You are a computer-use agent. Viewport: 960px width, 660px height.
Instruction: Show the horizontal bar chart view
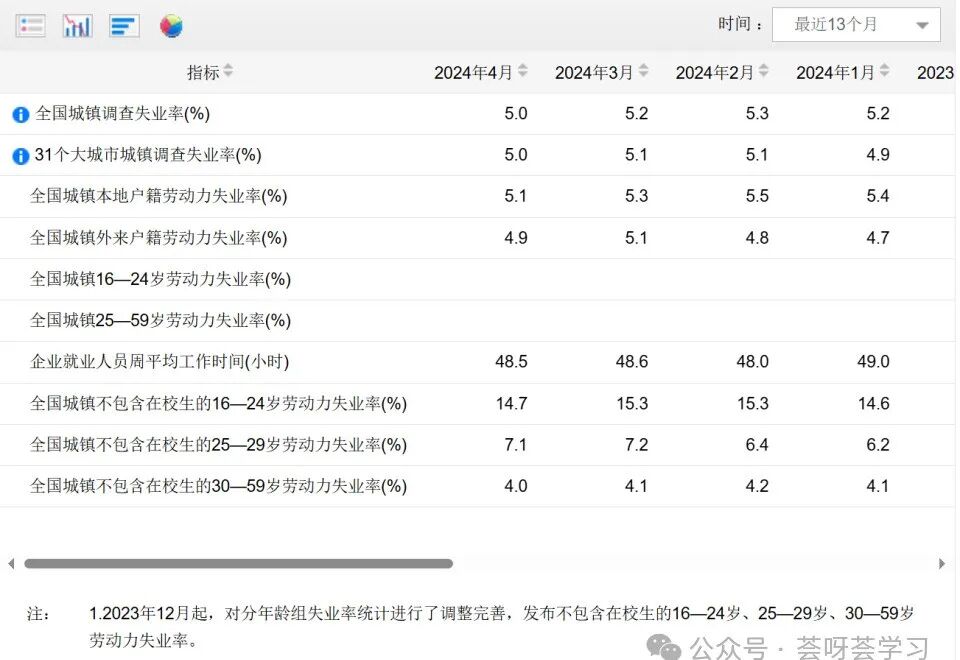click(x=124, y=26)
